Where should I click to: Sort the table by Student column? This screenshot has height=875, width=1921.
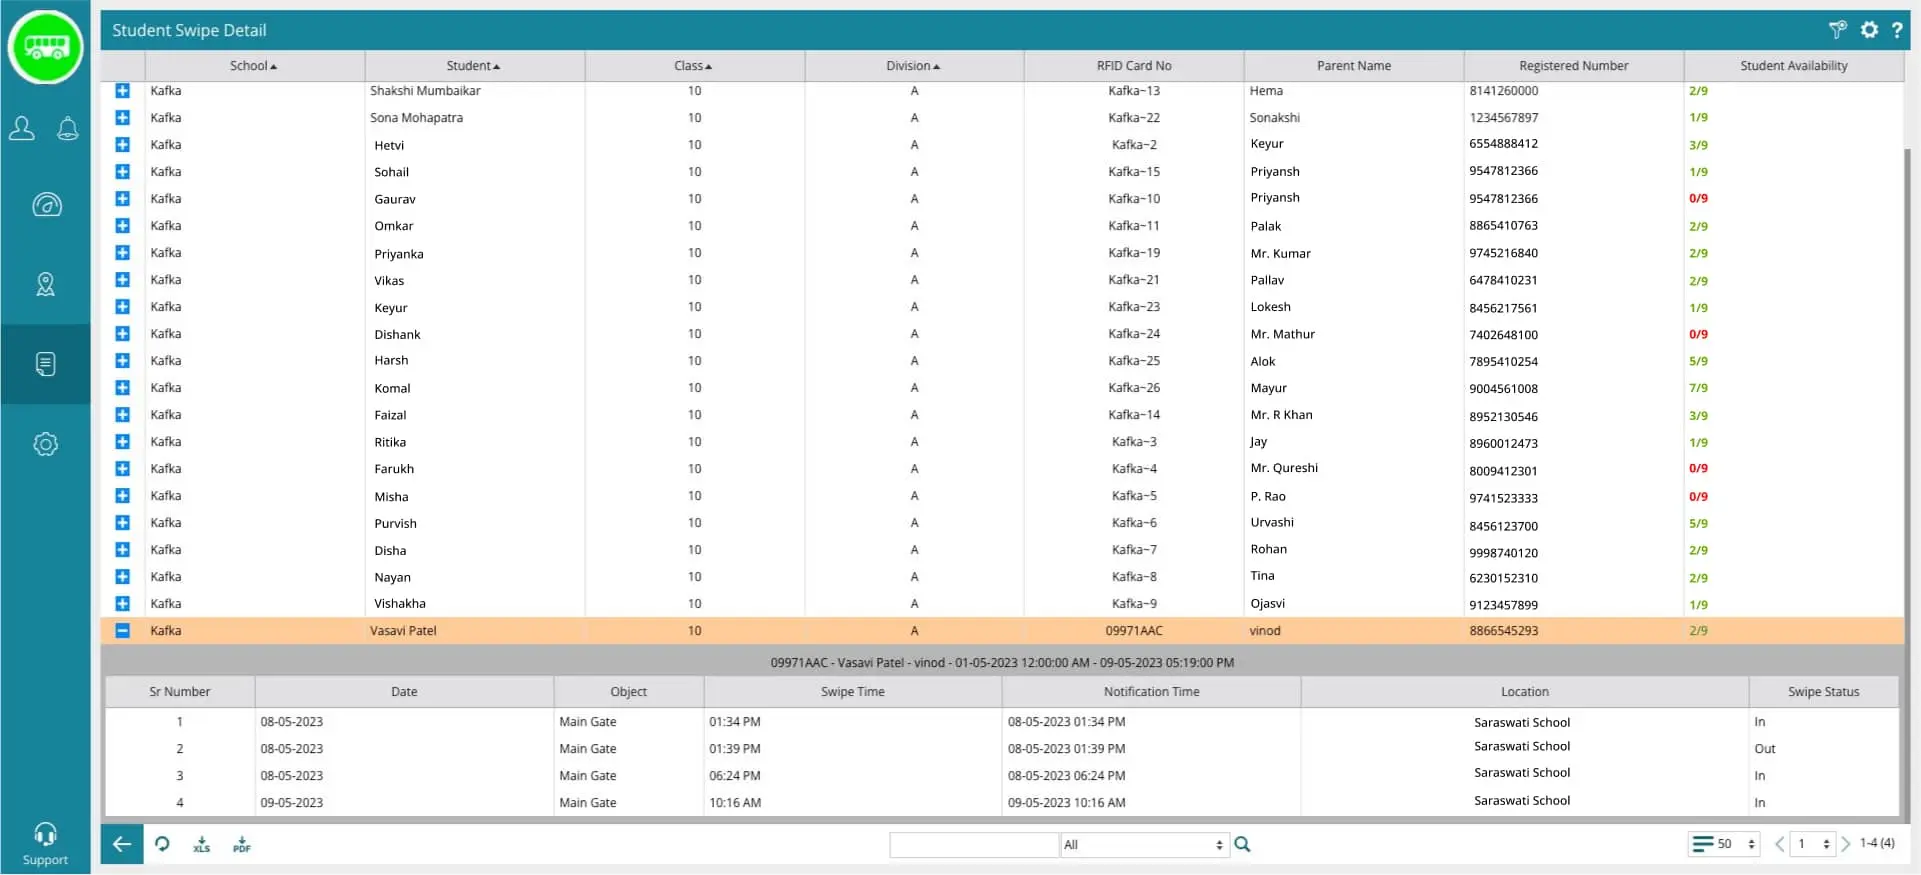pyautogui.click(x=473, y=66)
